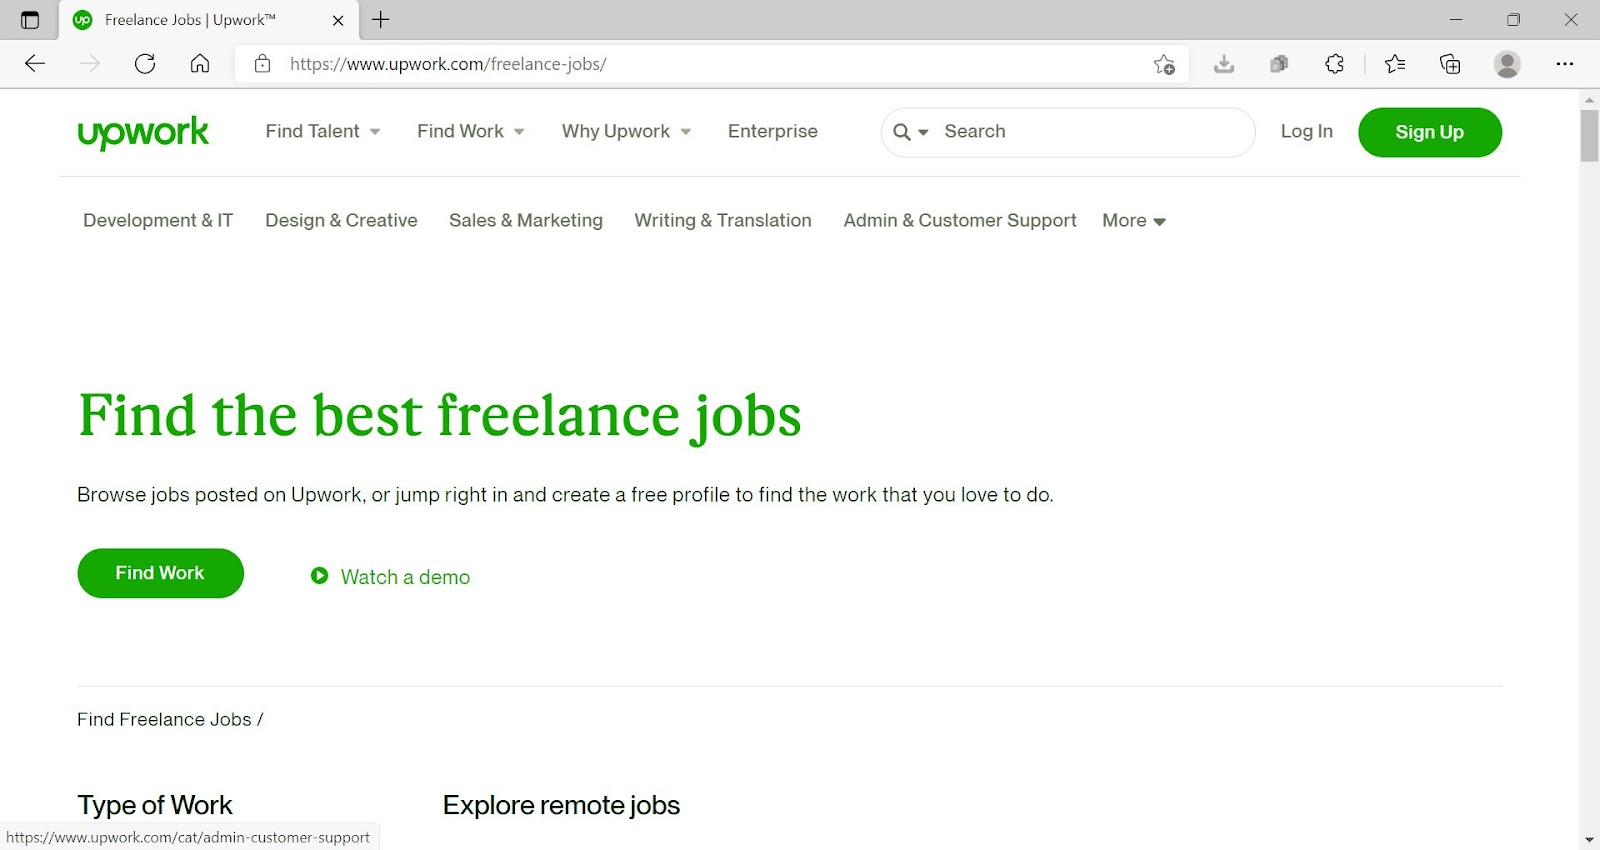The image size is (1600, 850).
Task: Click the Watch a demo link
Action: tap(405, 577)
